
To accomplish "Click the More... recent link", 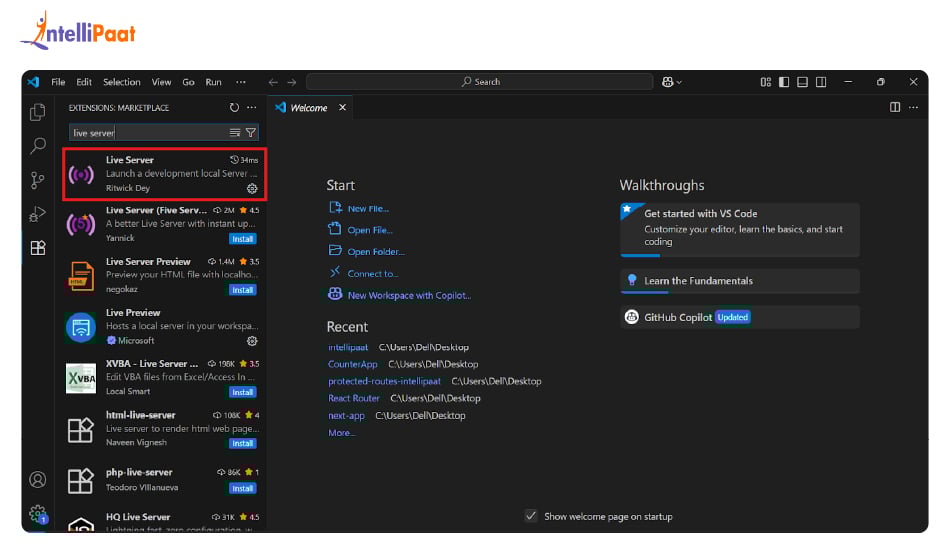I will click(342, 433).
